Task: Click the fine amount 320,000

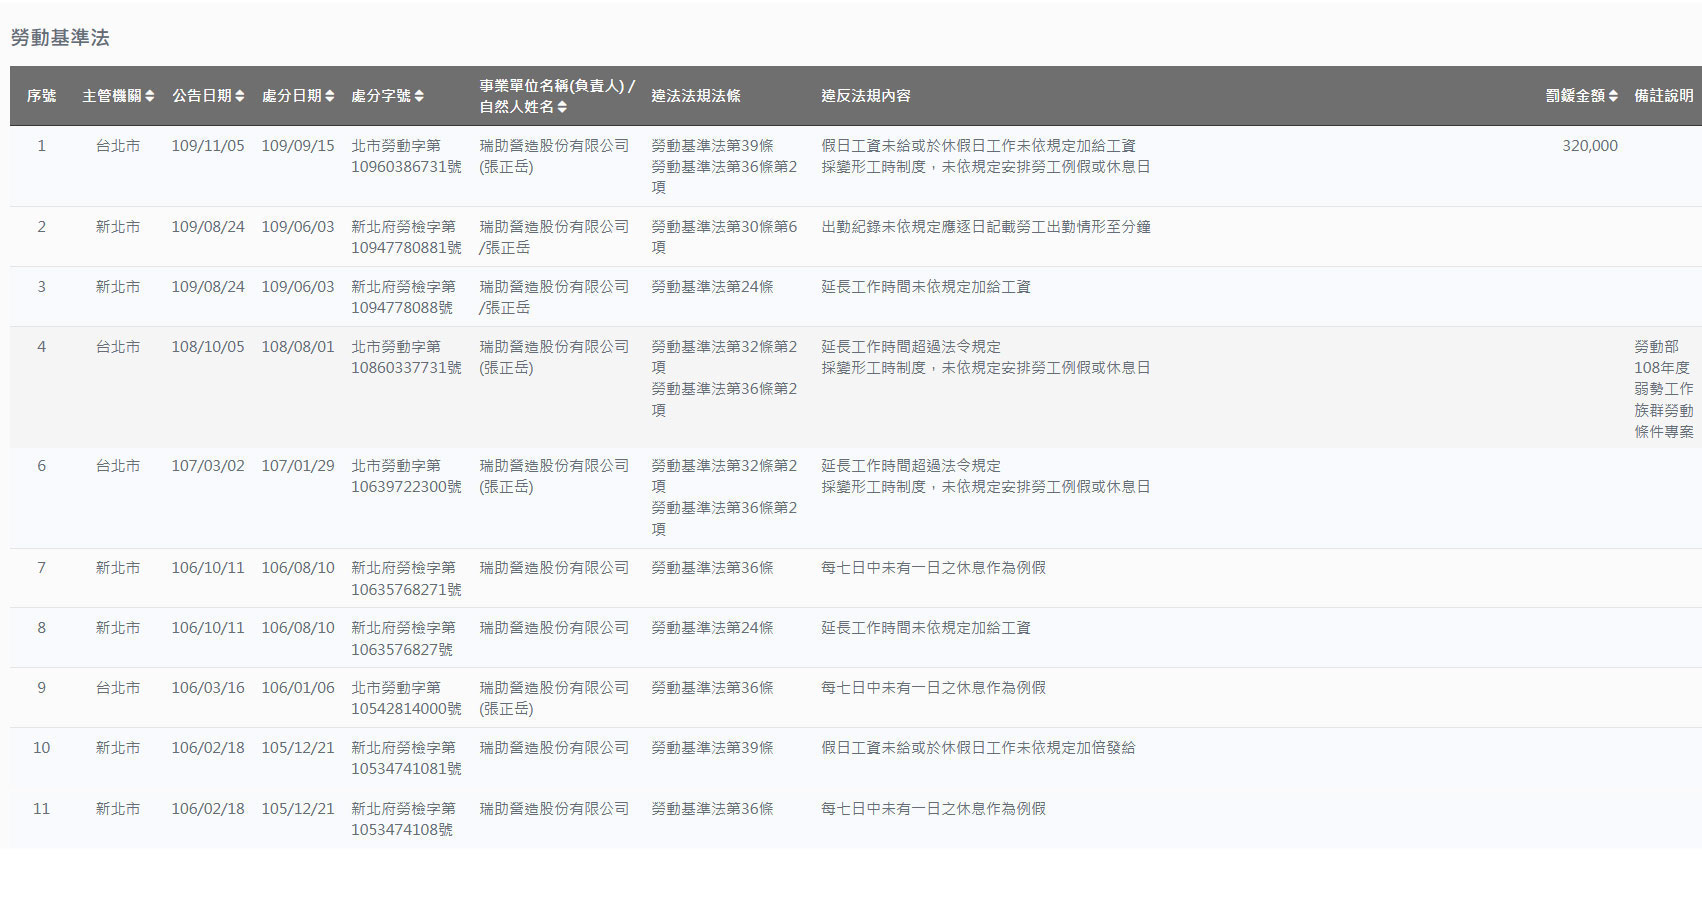Action: click(x=1590, y=146)
